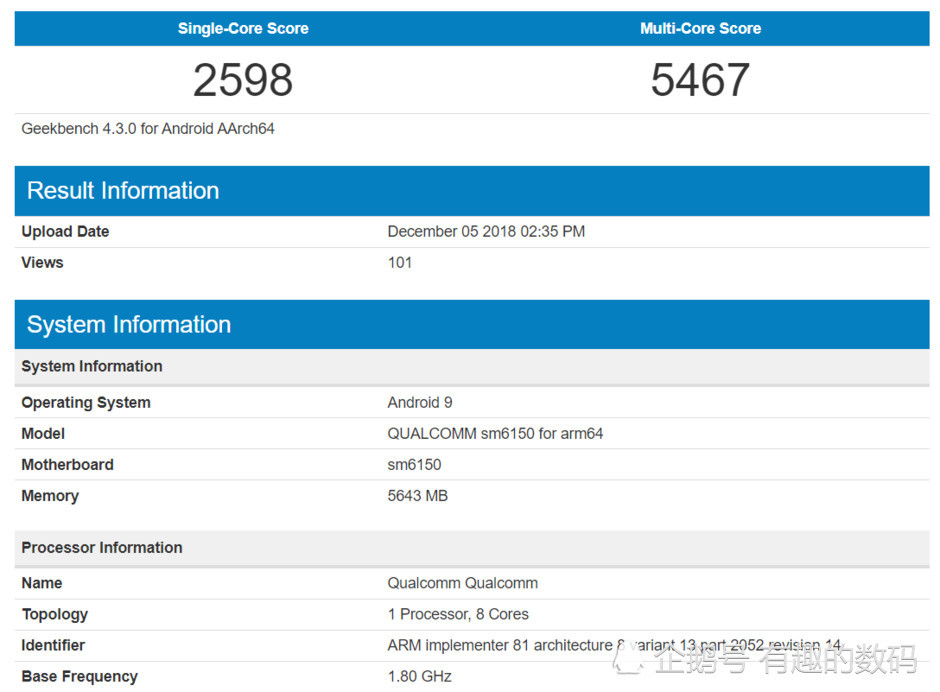This screenshot has height=692, width=940.
Task: Click the Identifier label
Action: pos(53,645)
